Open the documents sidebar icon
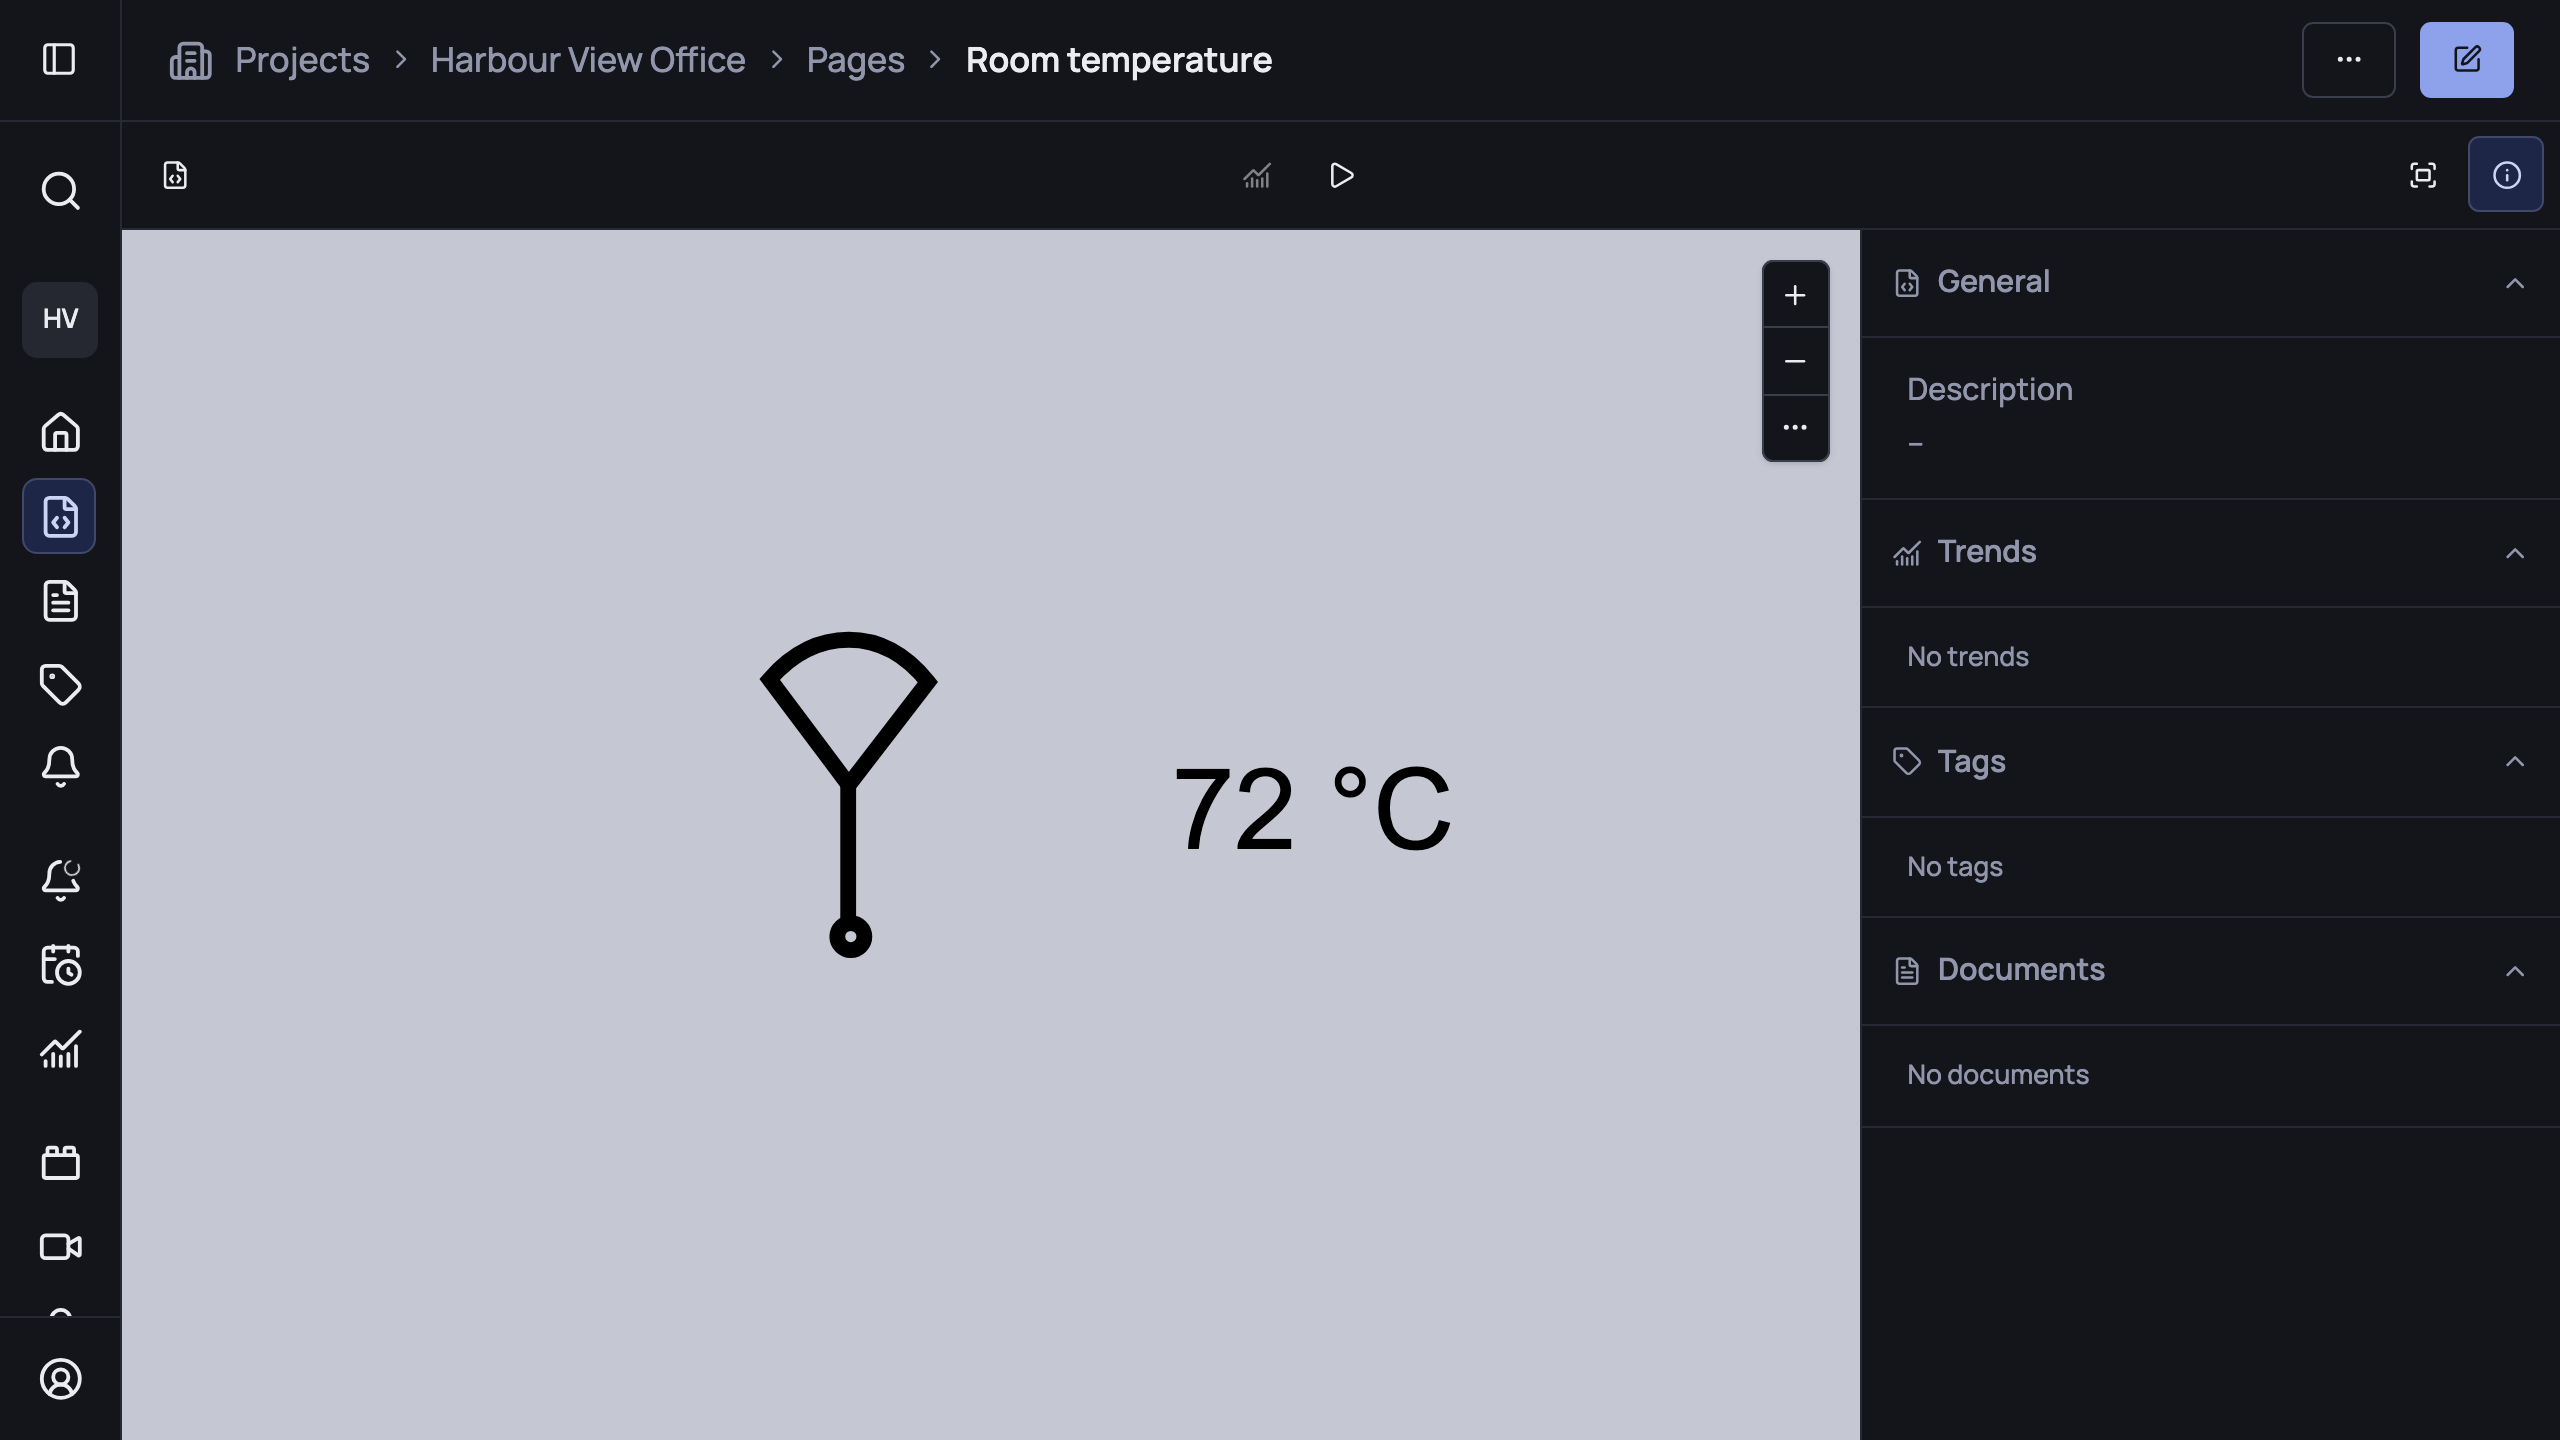Screen dimensions: 2560x1440 tap(60, 601)
